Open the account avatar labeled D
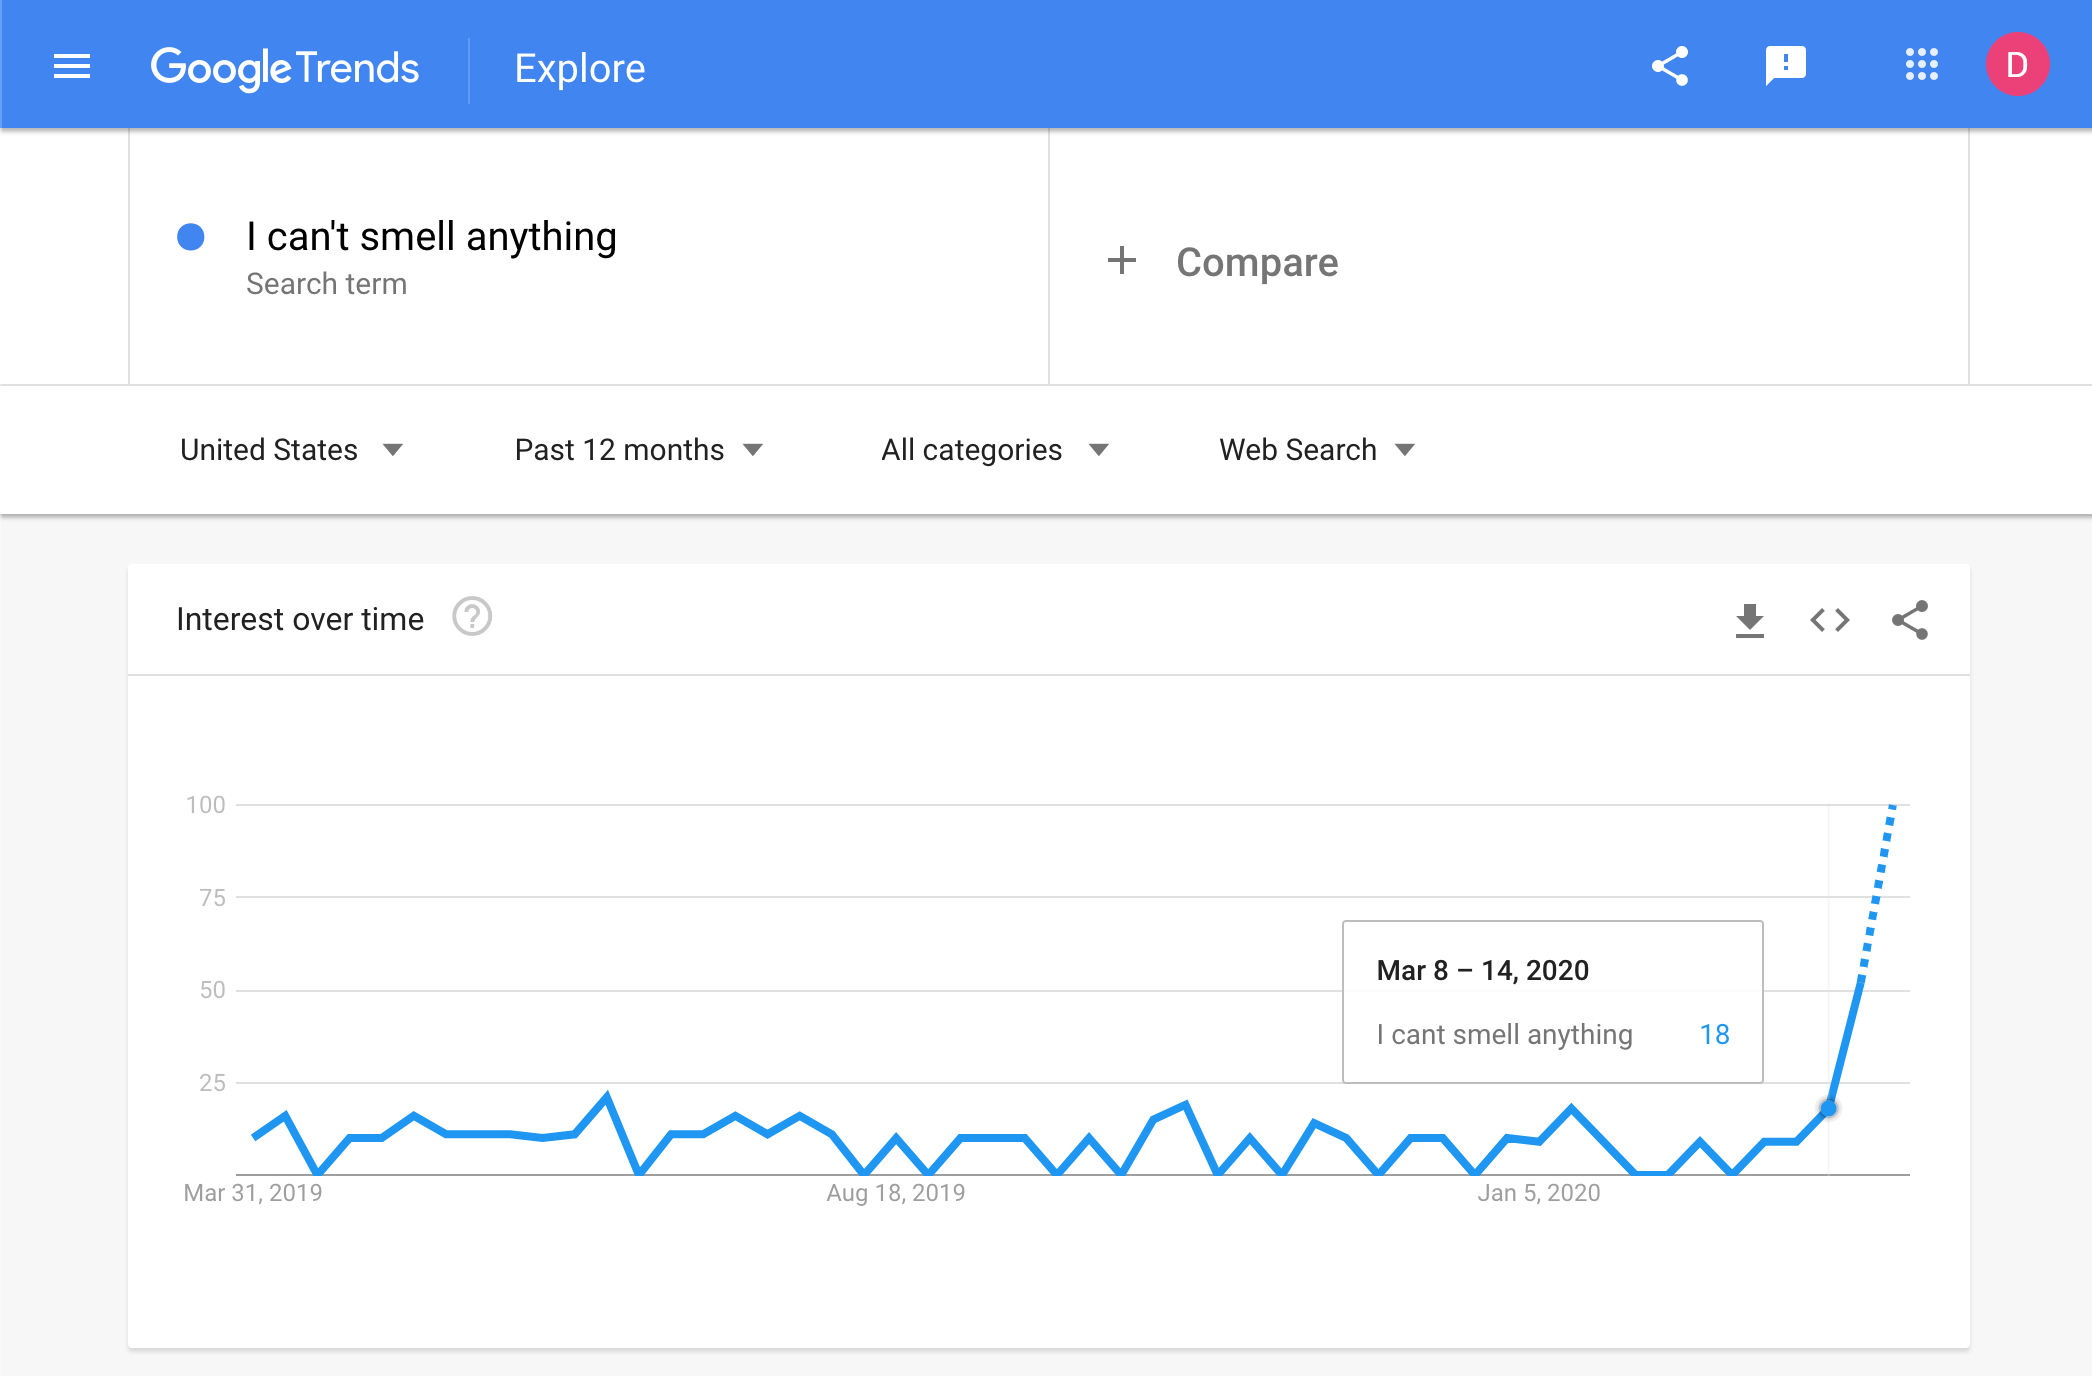The image size is (2092, 1376). point(2017,65)
